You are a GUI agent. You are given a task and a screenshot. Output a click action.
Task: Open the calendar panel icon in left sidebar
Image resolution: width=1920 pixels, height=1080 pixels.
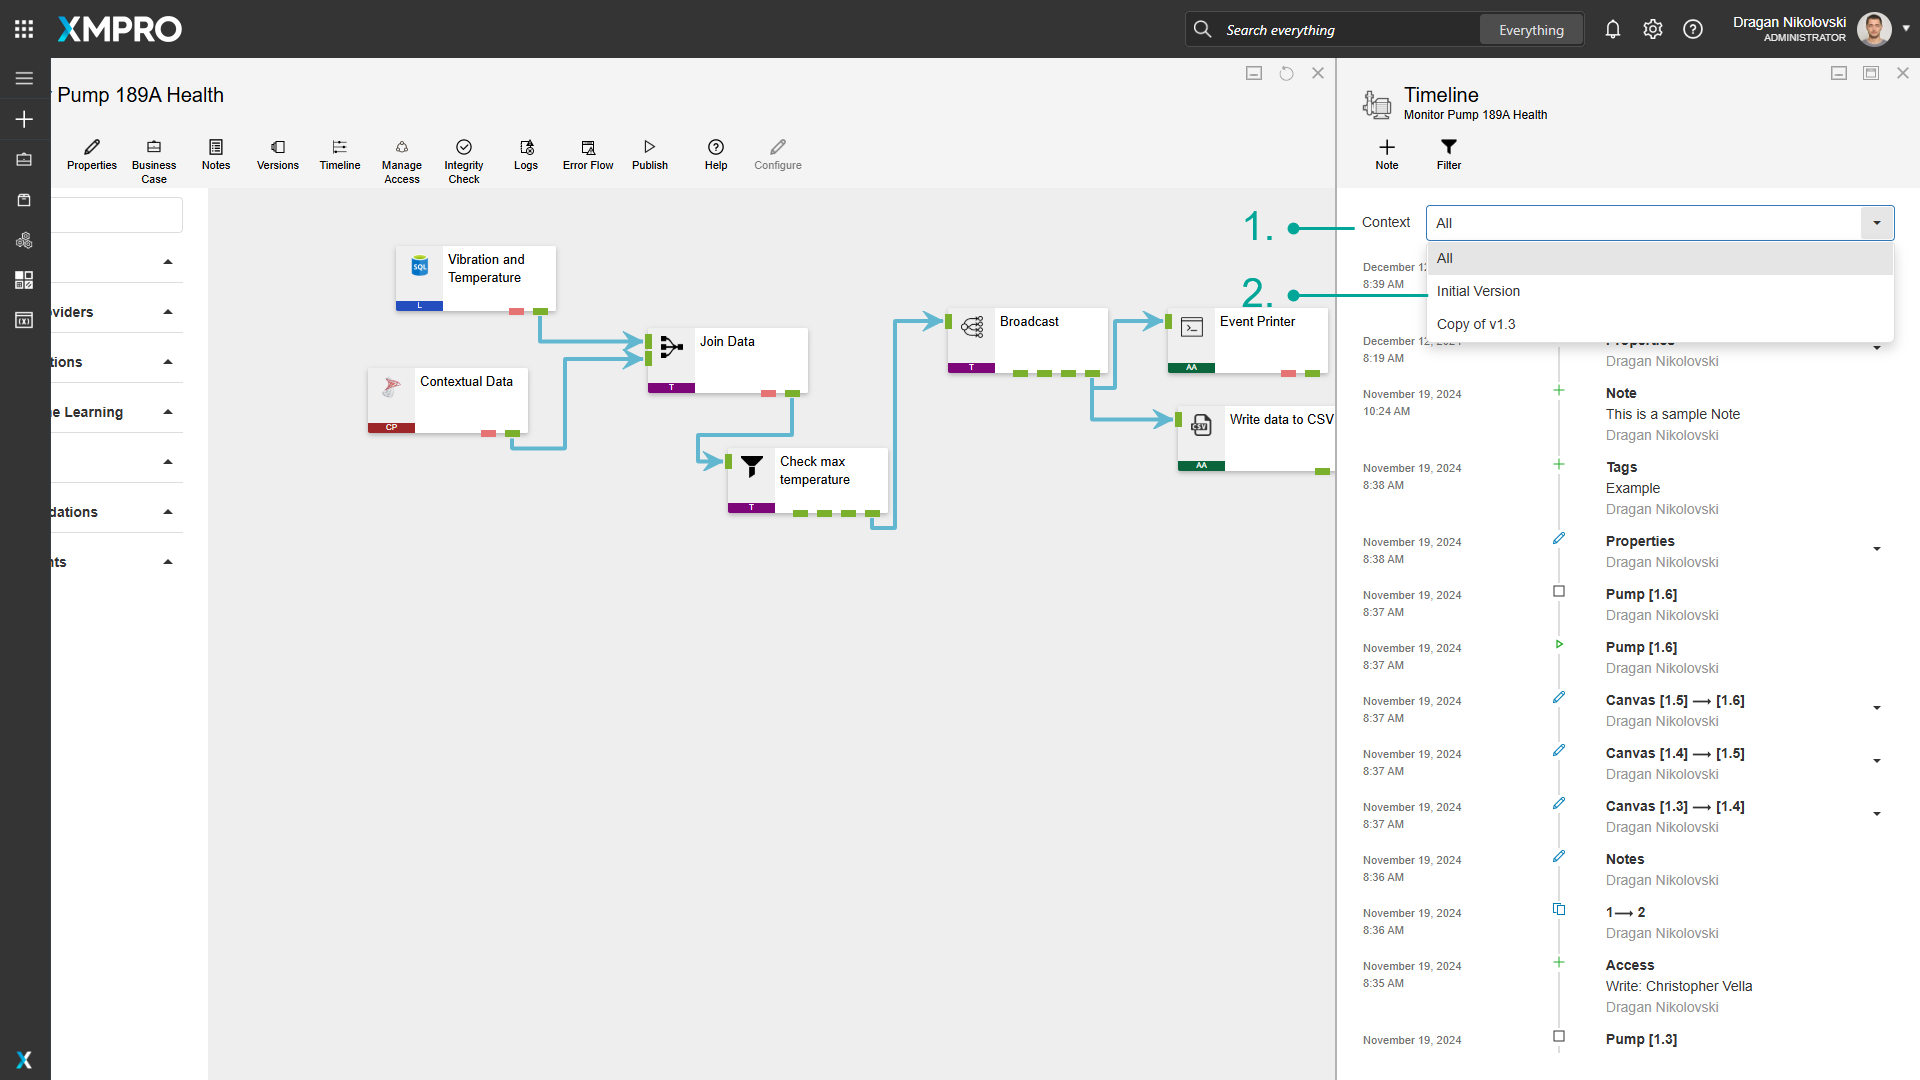point(24,320)
